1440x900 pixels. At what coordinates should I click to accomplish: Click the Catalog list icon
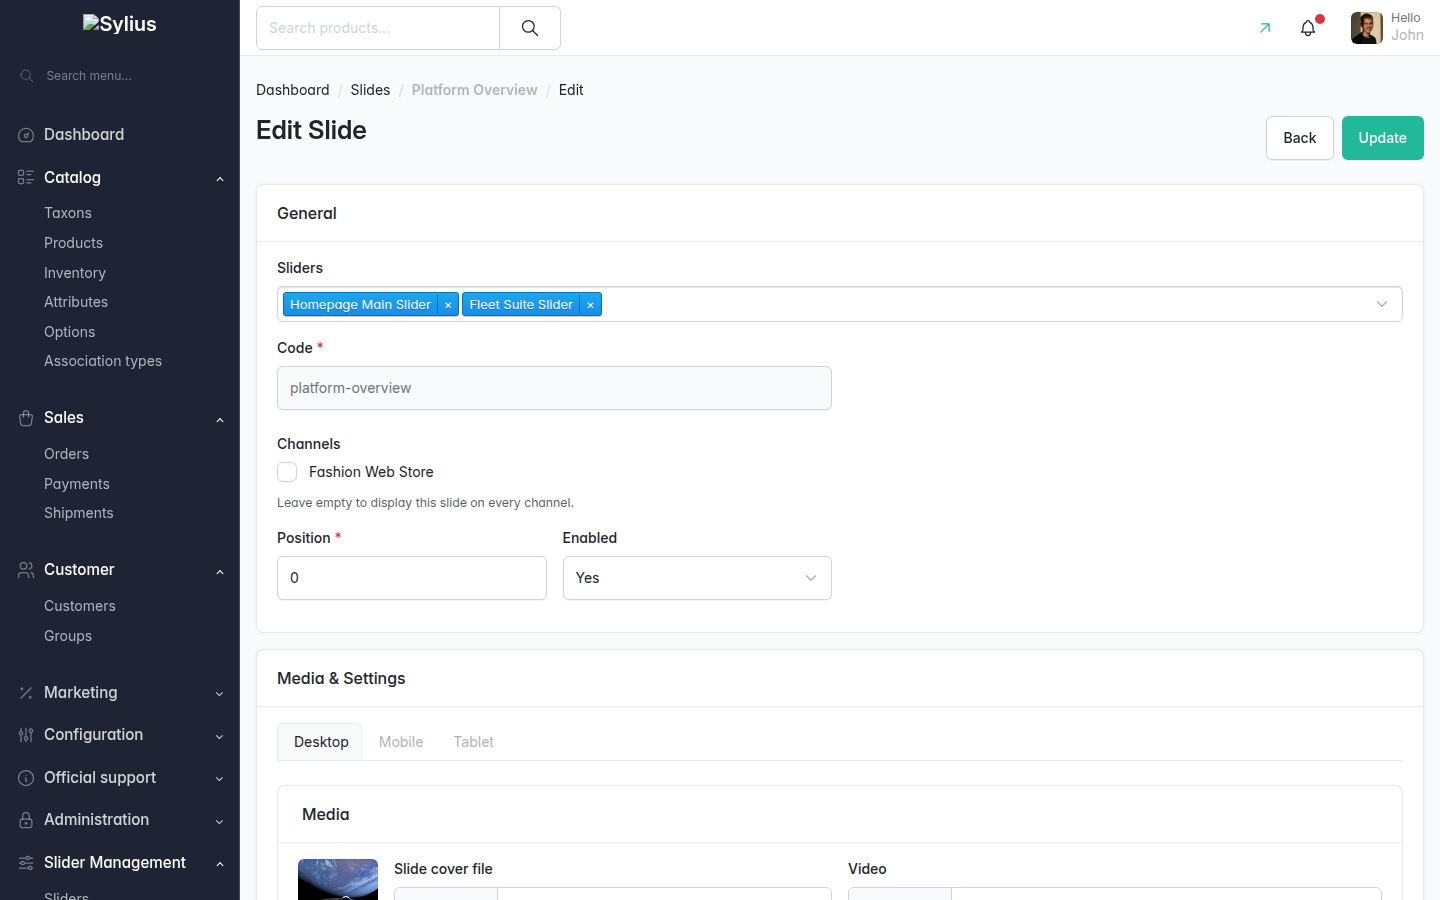pos(26,177)
